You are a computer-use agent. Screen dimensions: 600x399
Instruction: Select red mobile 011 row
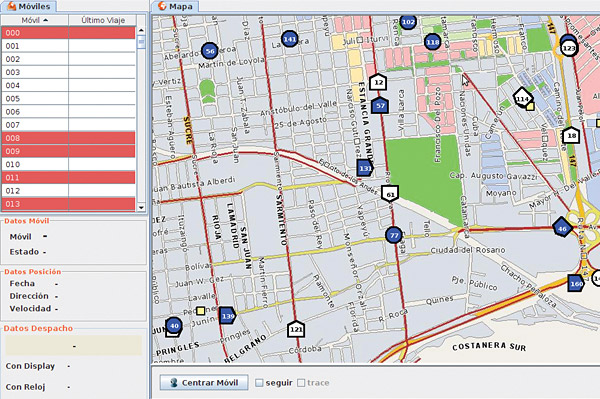click(x=68, y=178)
